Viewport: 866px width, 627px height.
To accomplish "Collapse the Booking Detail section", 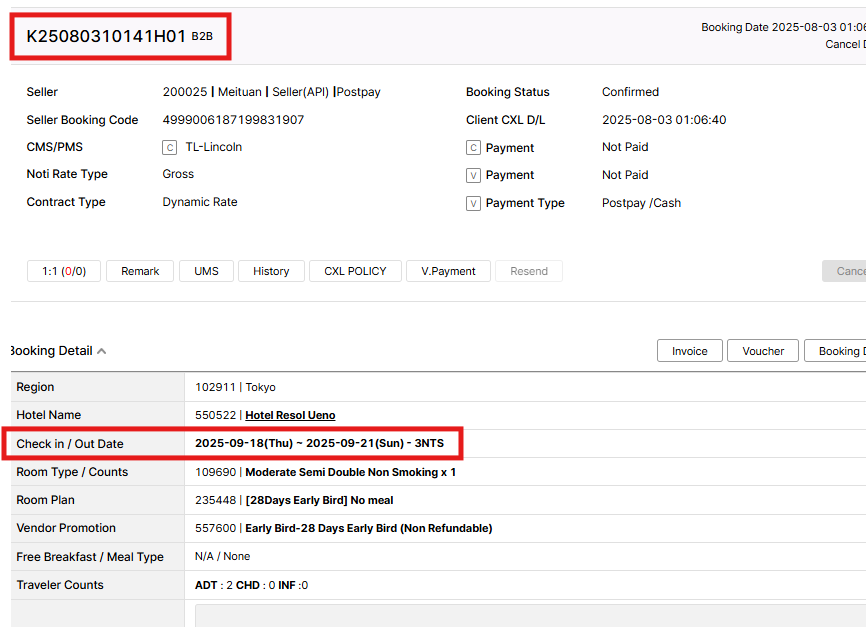I will click(x=101, y=351).
